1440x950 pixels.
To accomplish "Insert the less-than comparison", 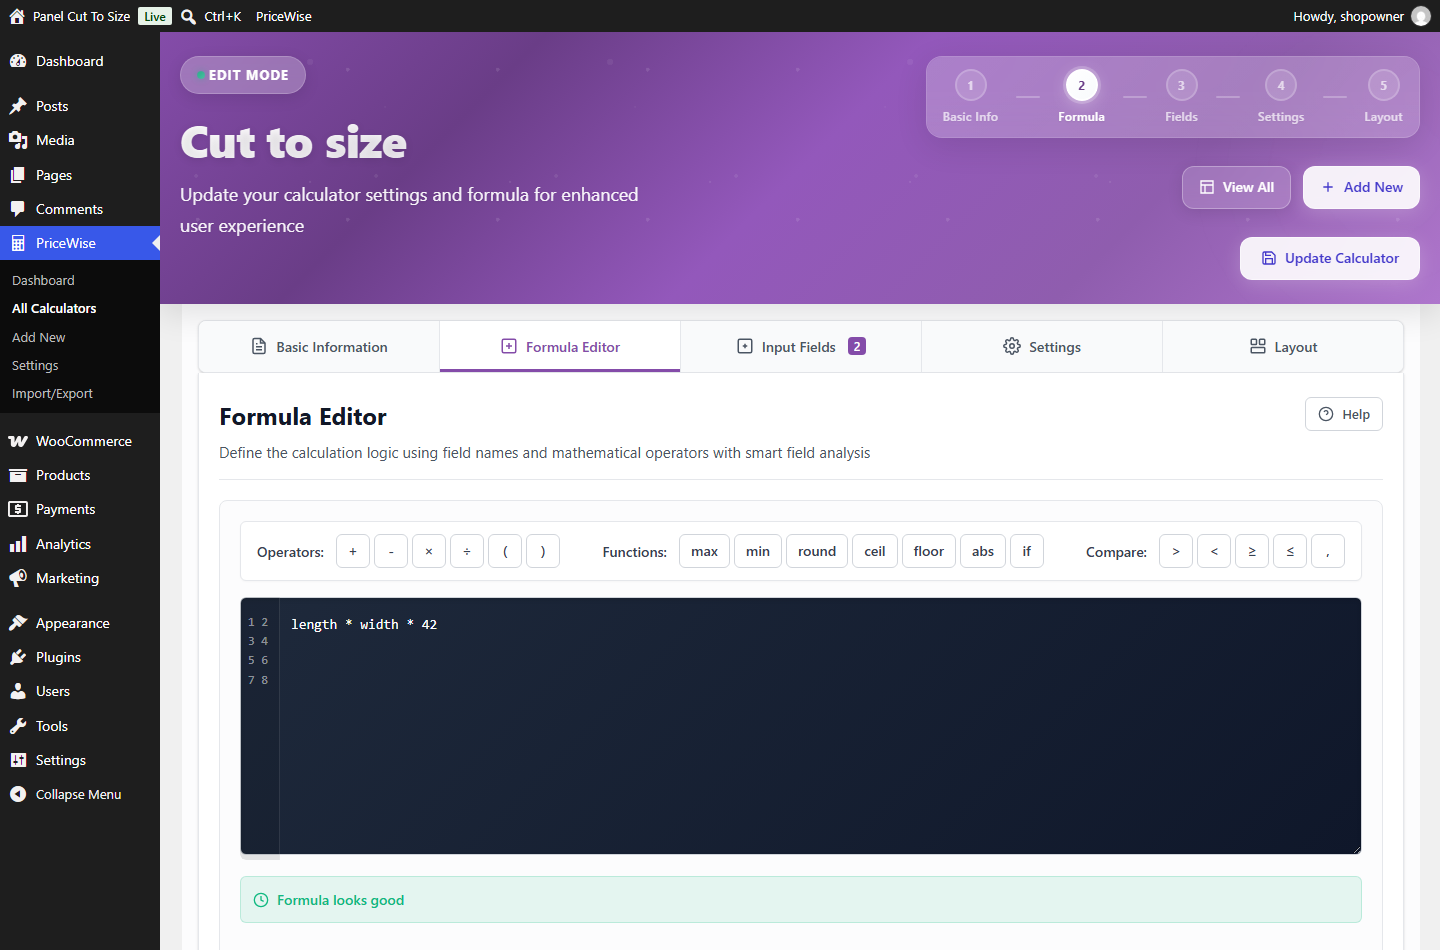I will [x=1214, y=551].
